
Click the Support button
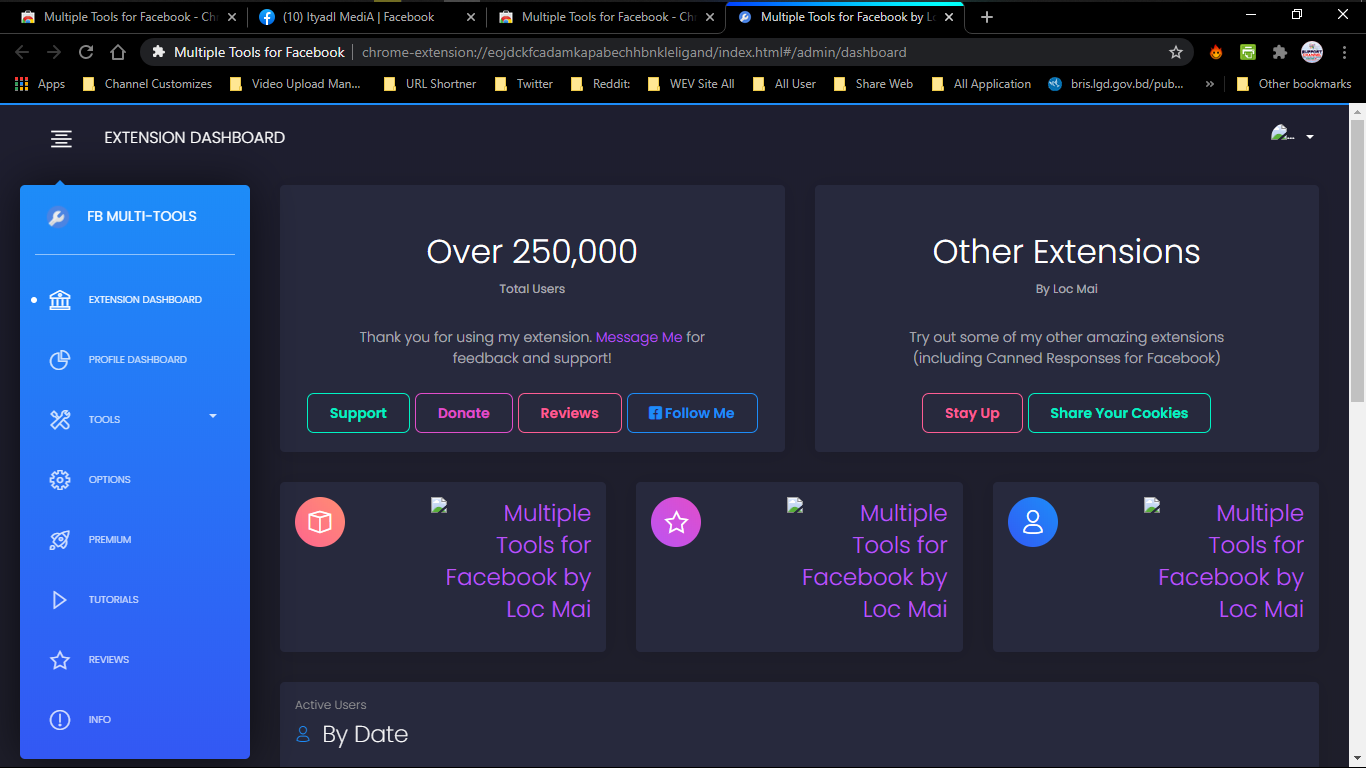coord(358,413)
